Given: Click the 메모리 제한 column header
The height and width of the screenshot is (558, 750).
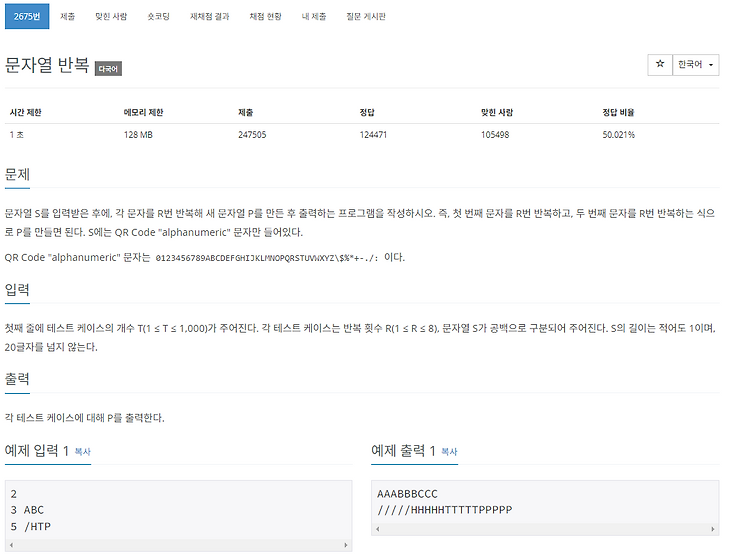Looking at the screenshot, I should 143,112.
